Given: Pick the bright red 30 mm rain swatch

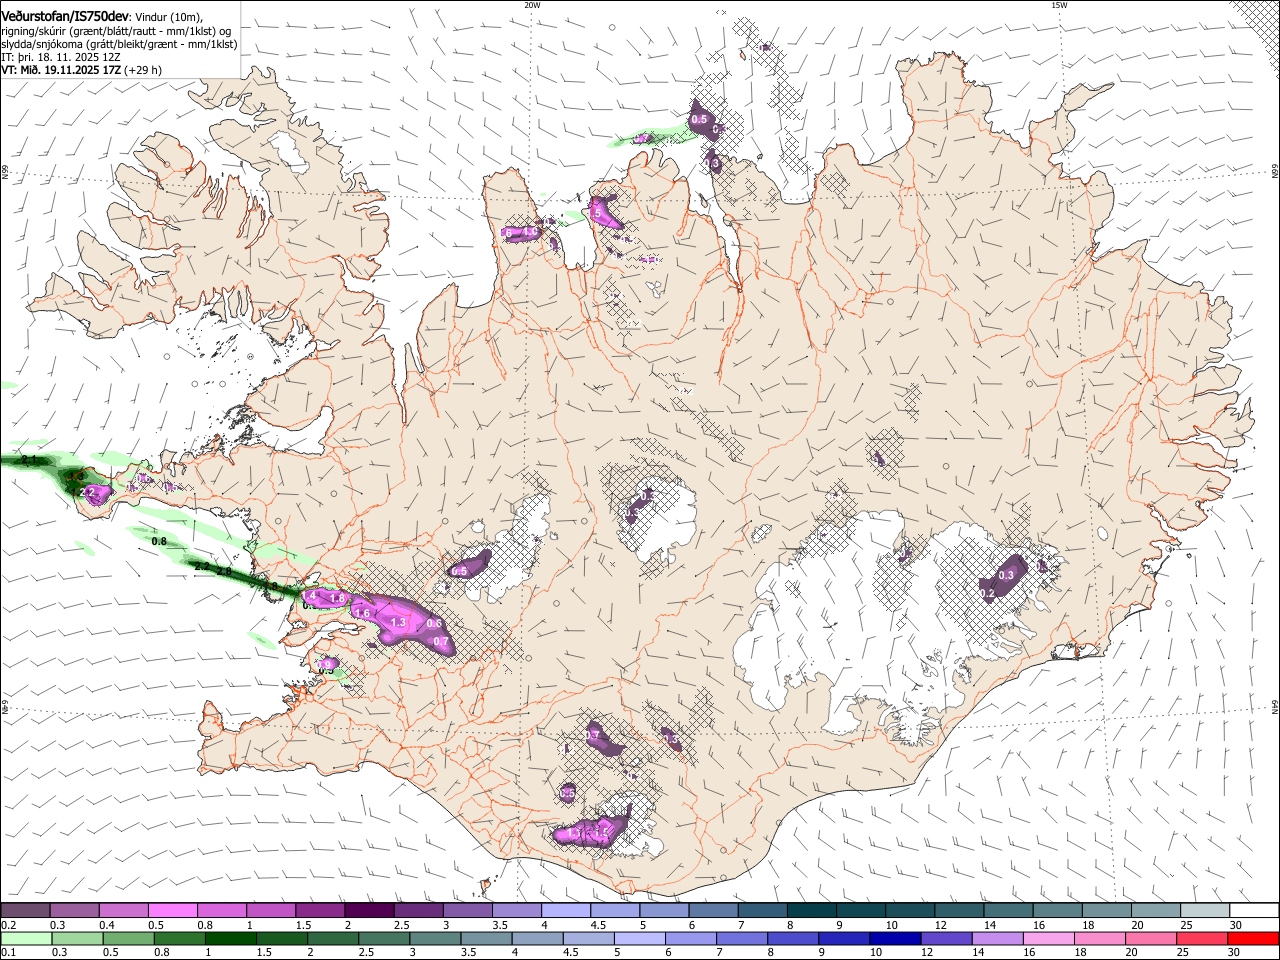Looking at the screenshot, I should [x=1252, y=939].
